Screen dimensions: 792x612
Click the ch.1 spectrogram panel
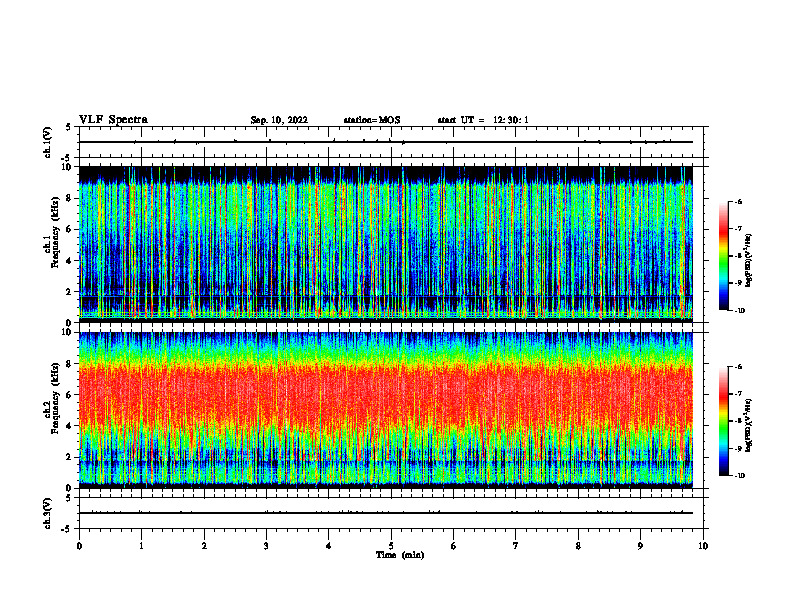pyautogui.click(x=386, y=244)
